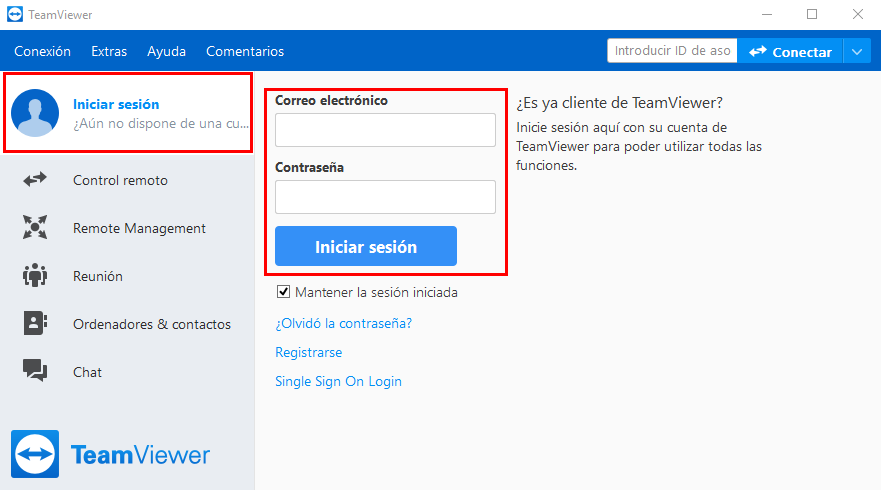This screenshot has height=490, width=881.
Task: Open the ¿Olvidó la contraseña? link
Action: click(x=343, y=323)
